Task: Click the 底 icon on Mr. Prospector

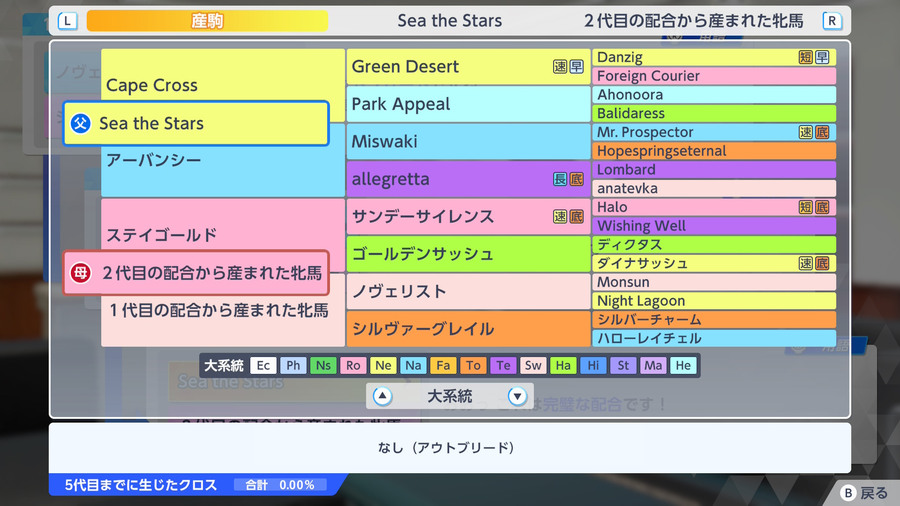Action: coord(822,132)
